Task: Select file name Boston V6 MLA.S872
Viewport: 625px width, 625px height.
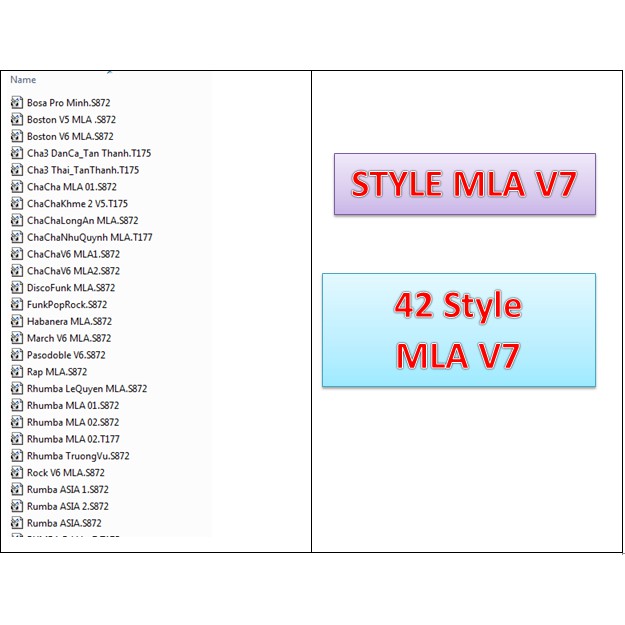Action: coord(70,136)
